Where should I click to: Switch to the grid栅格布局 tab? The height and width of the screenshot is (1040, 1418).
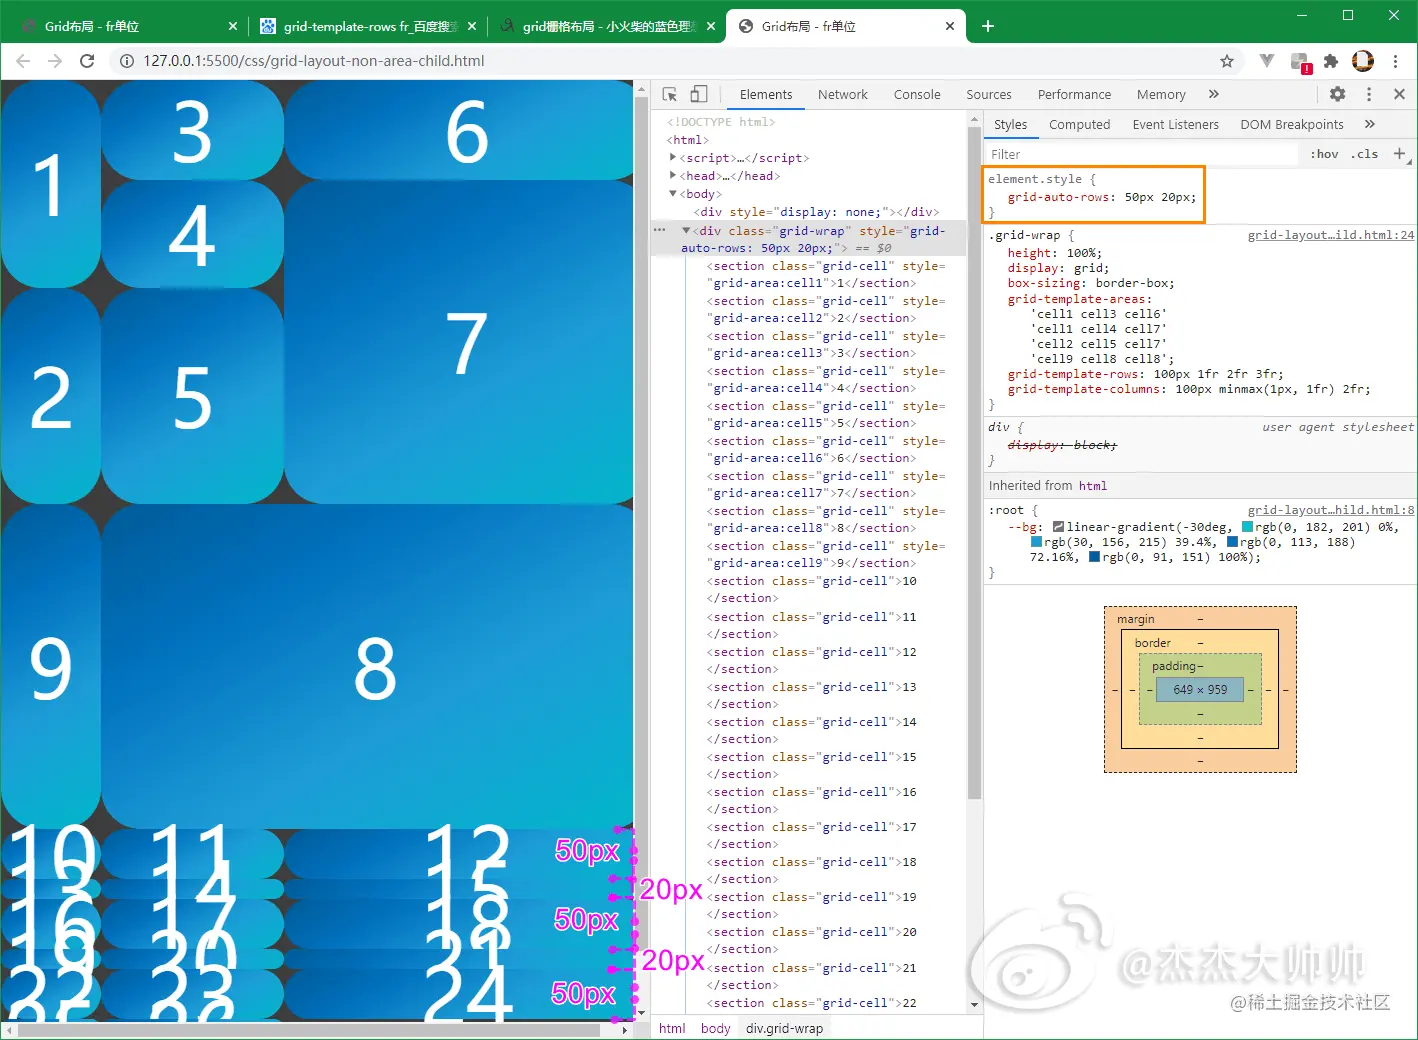[607, 26]
